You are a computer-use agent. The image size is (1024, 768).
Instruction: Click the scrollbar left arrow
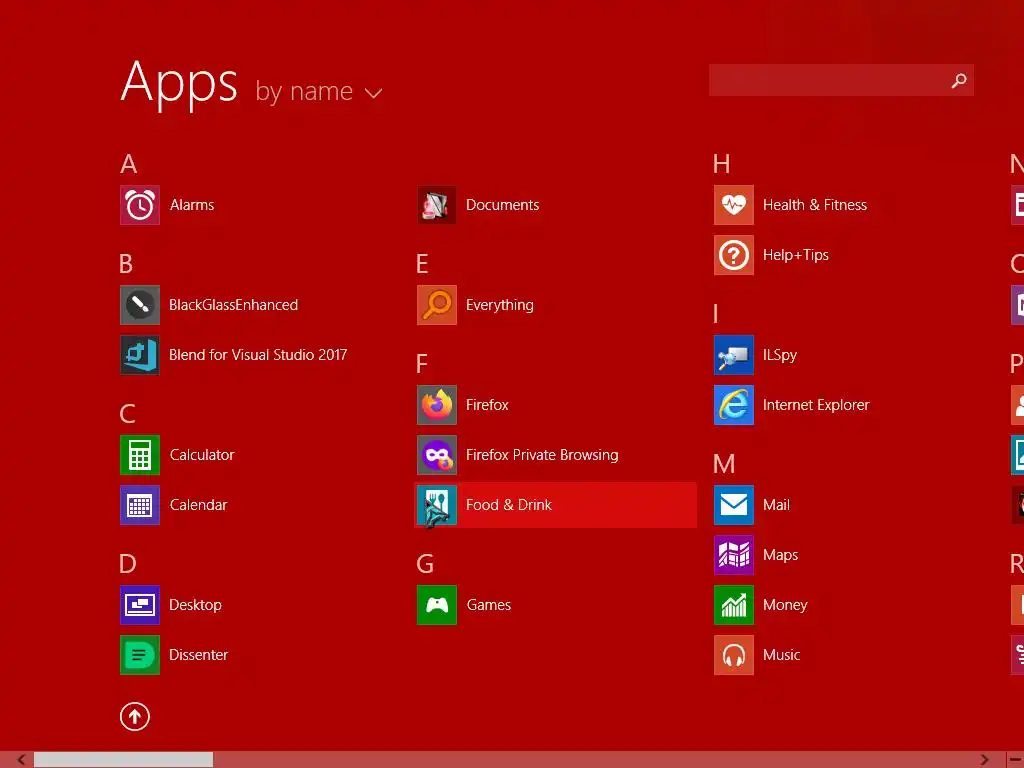pos(21,760)
